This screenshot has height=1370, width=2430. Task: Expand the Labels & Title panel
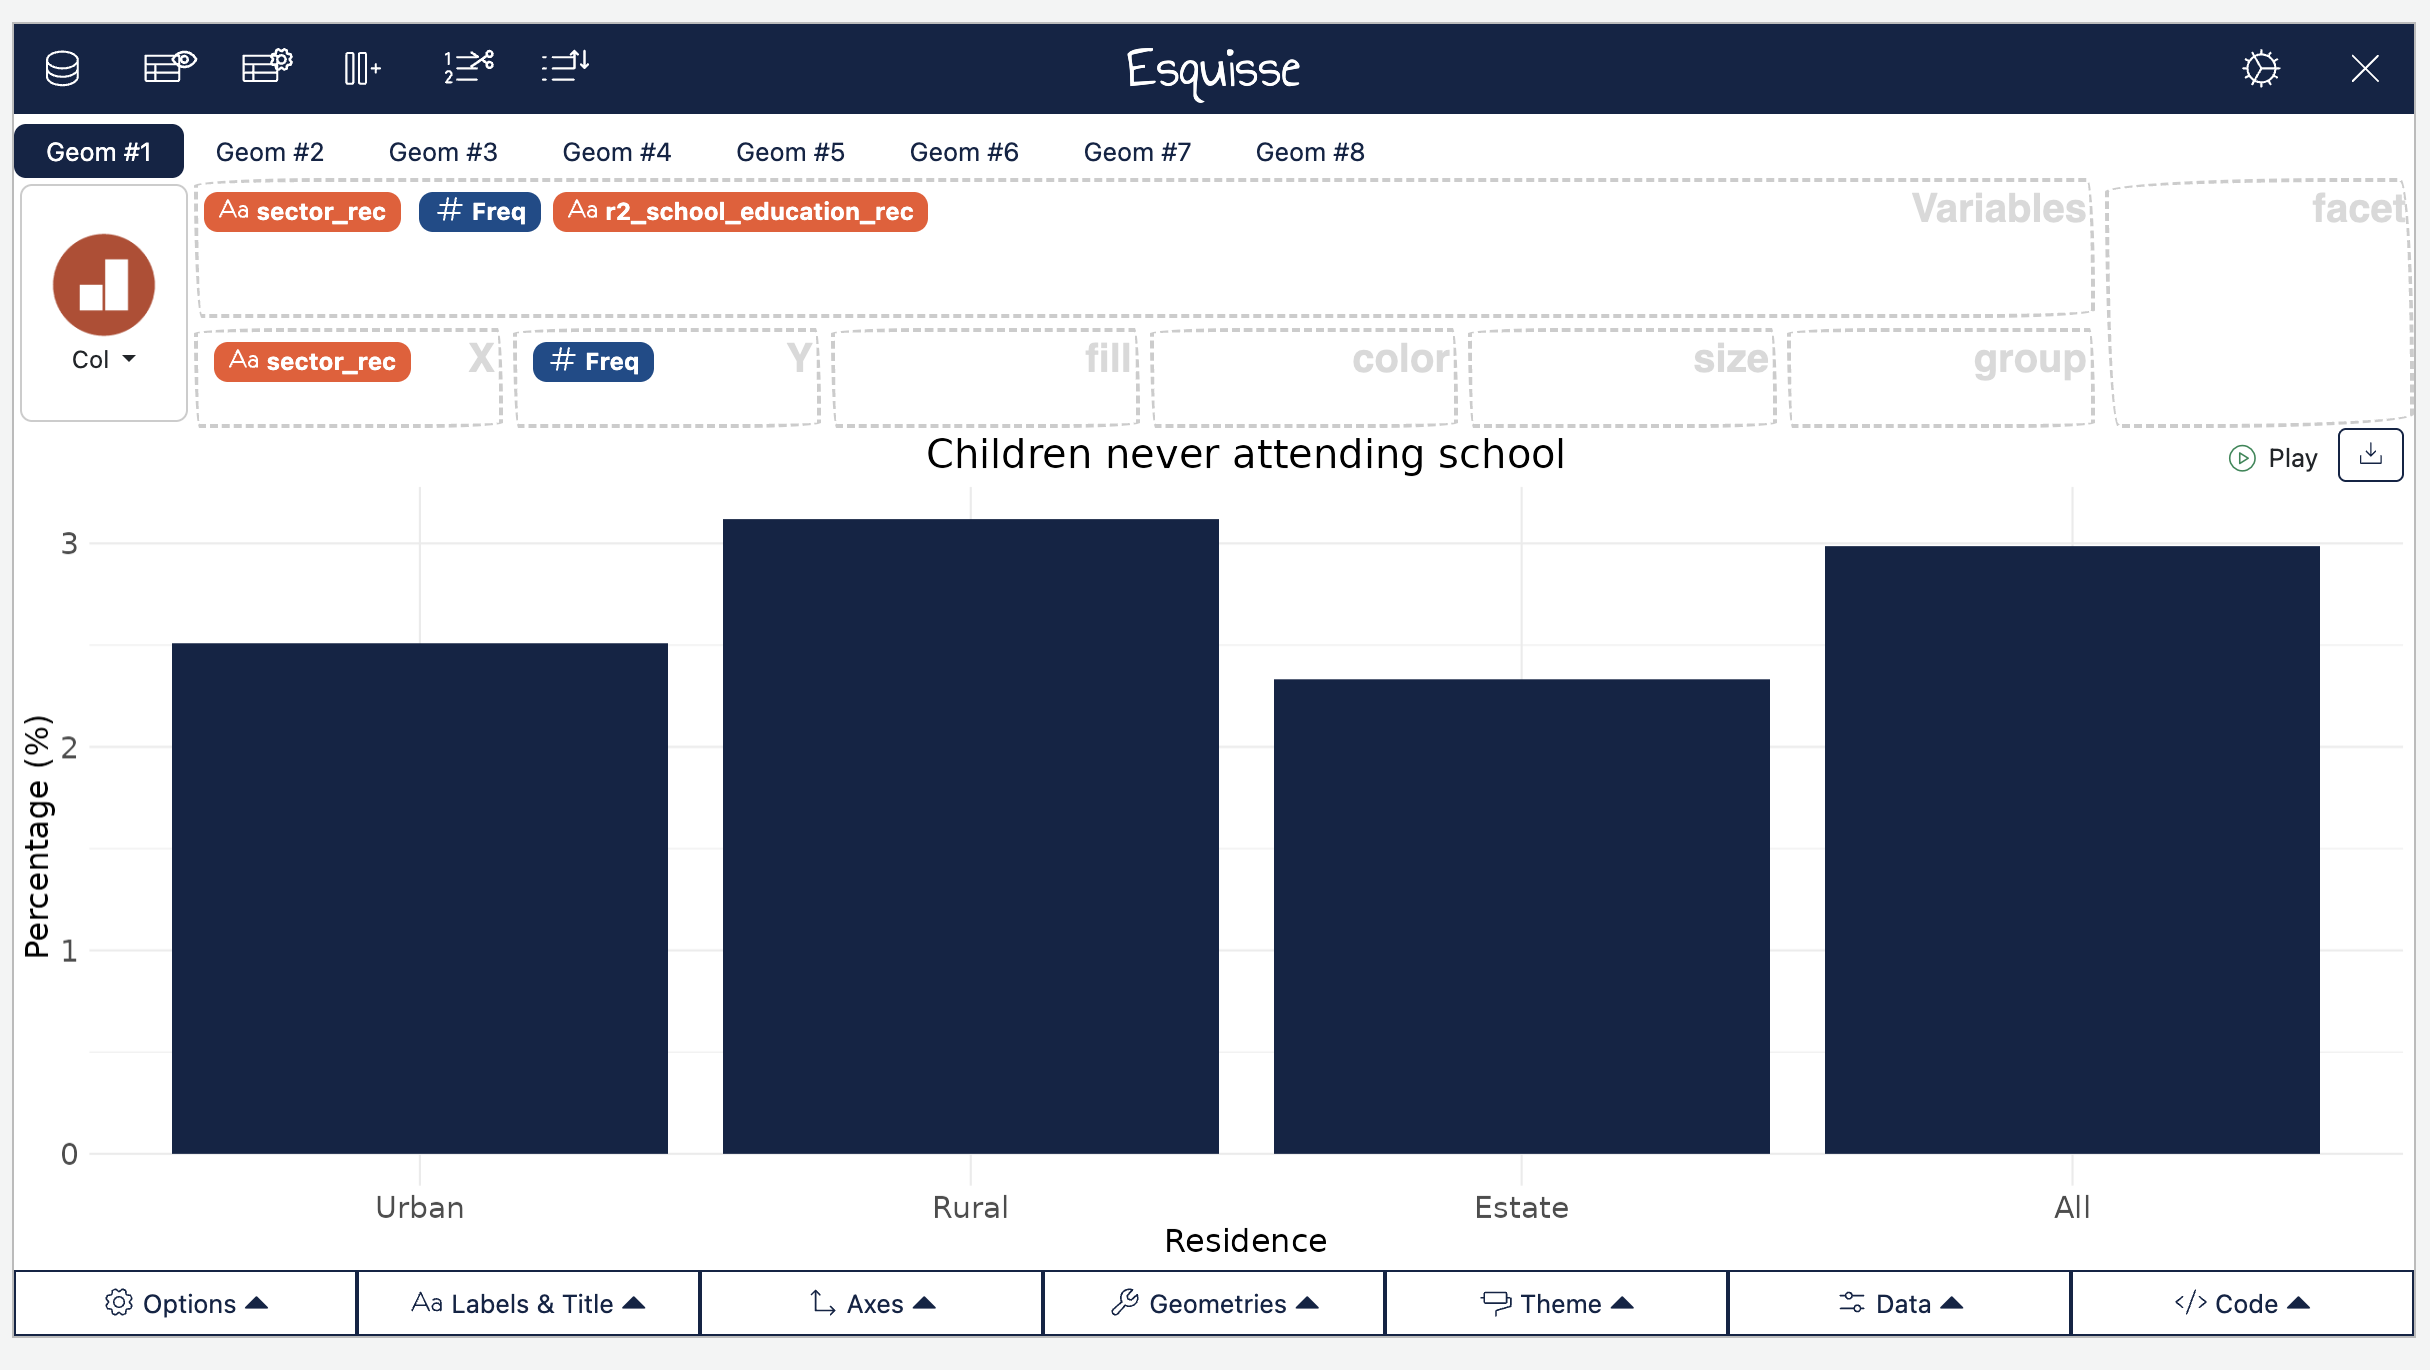528,1303
